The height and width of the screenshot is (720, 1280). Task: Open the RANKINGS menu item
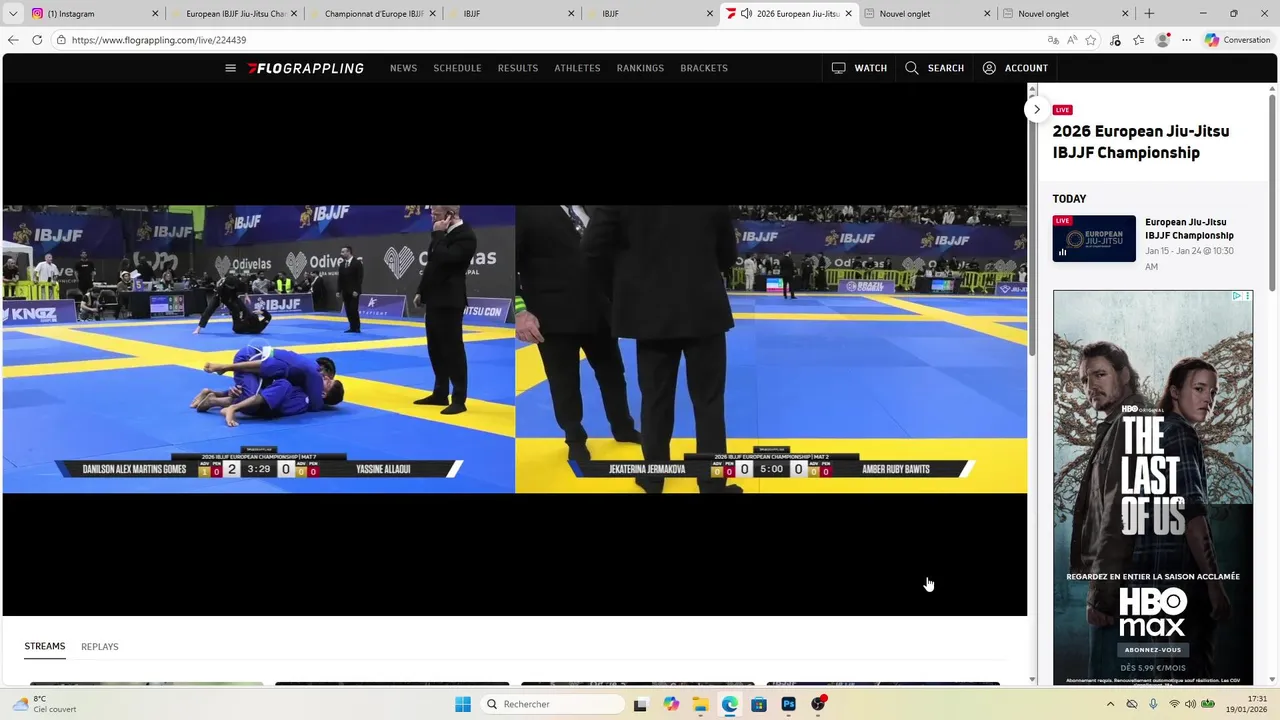coord(640,68)
